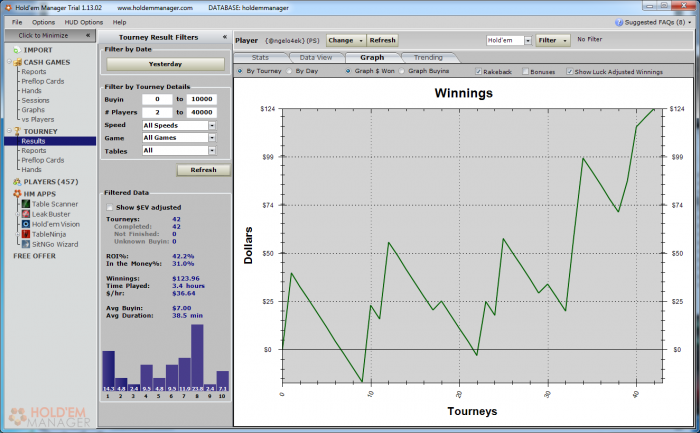
Task: Toggle the Rakeback checkbox
Action: 478,71
